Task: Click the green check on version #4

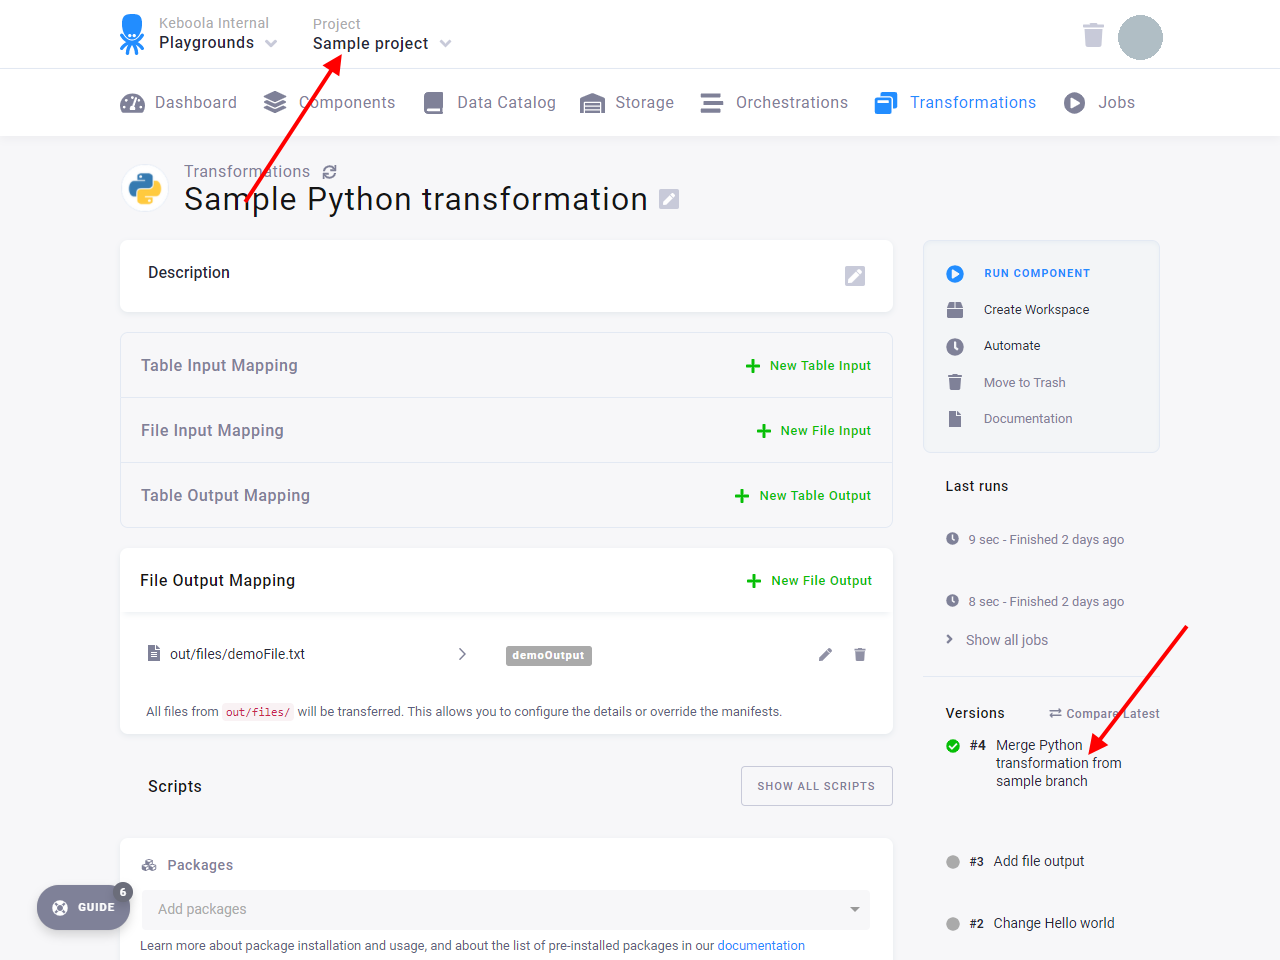Action: pyautogui.click(x=953, y=746)
